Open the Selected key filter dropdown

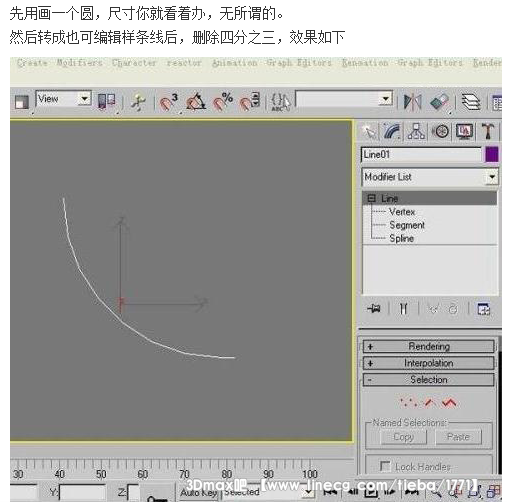269,493
